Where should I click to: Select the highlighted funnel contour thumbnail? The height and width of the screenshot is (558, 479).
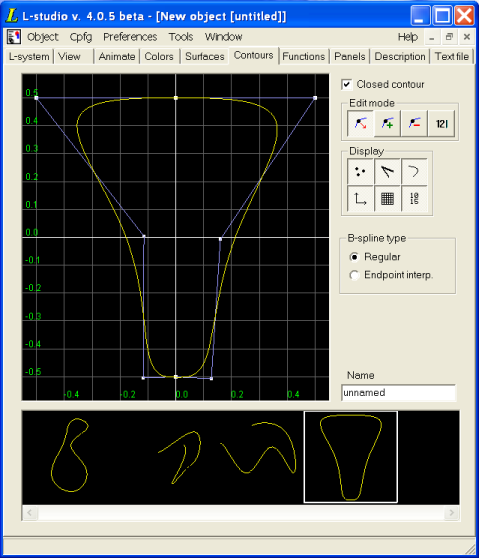351,457
